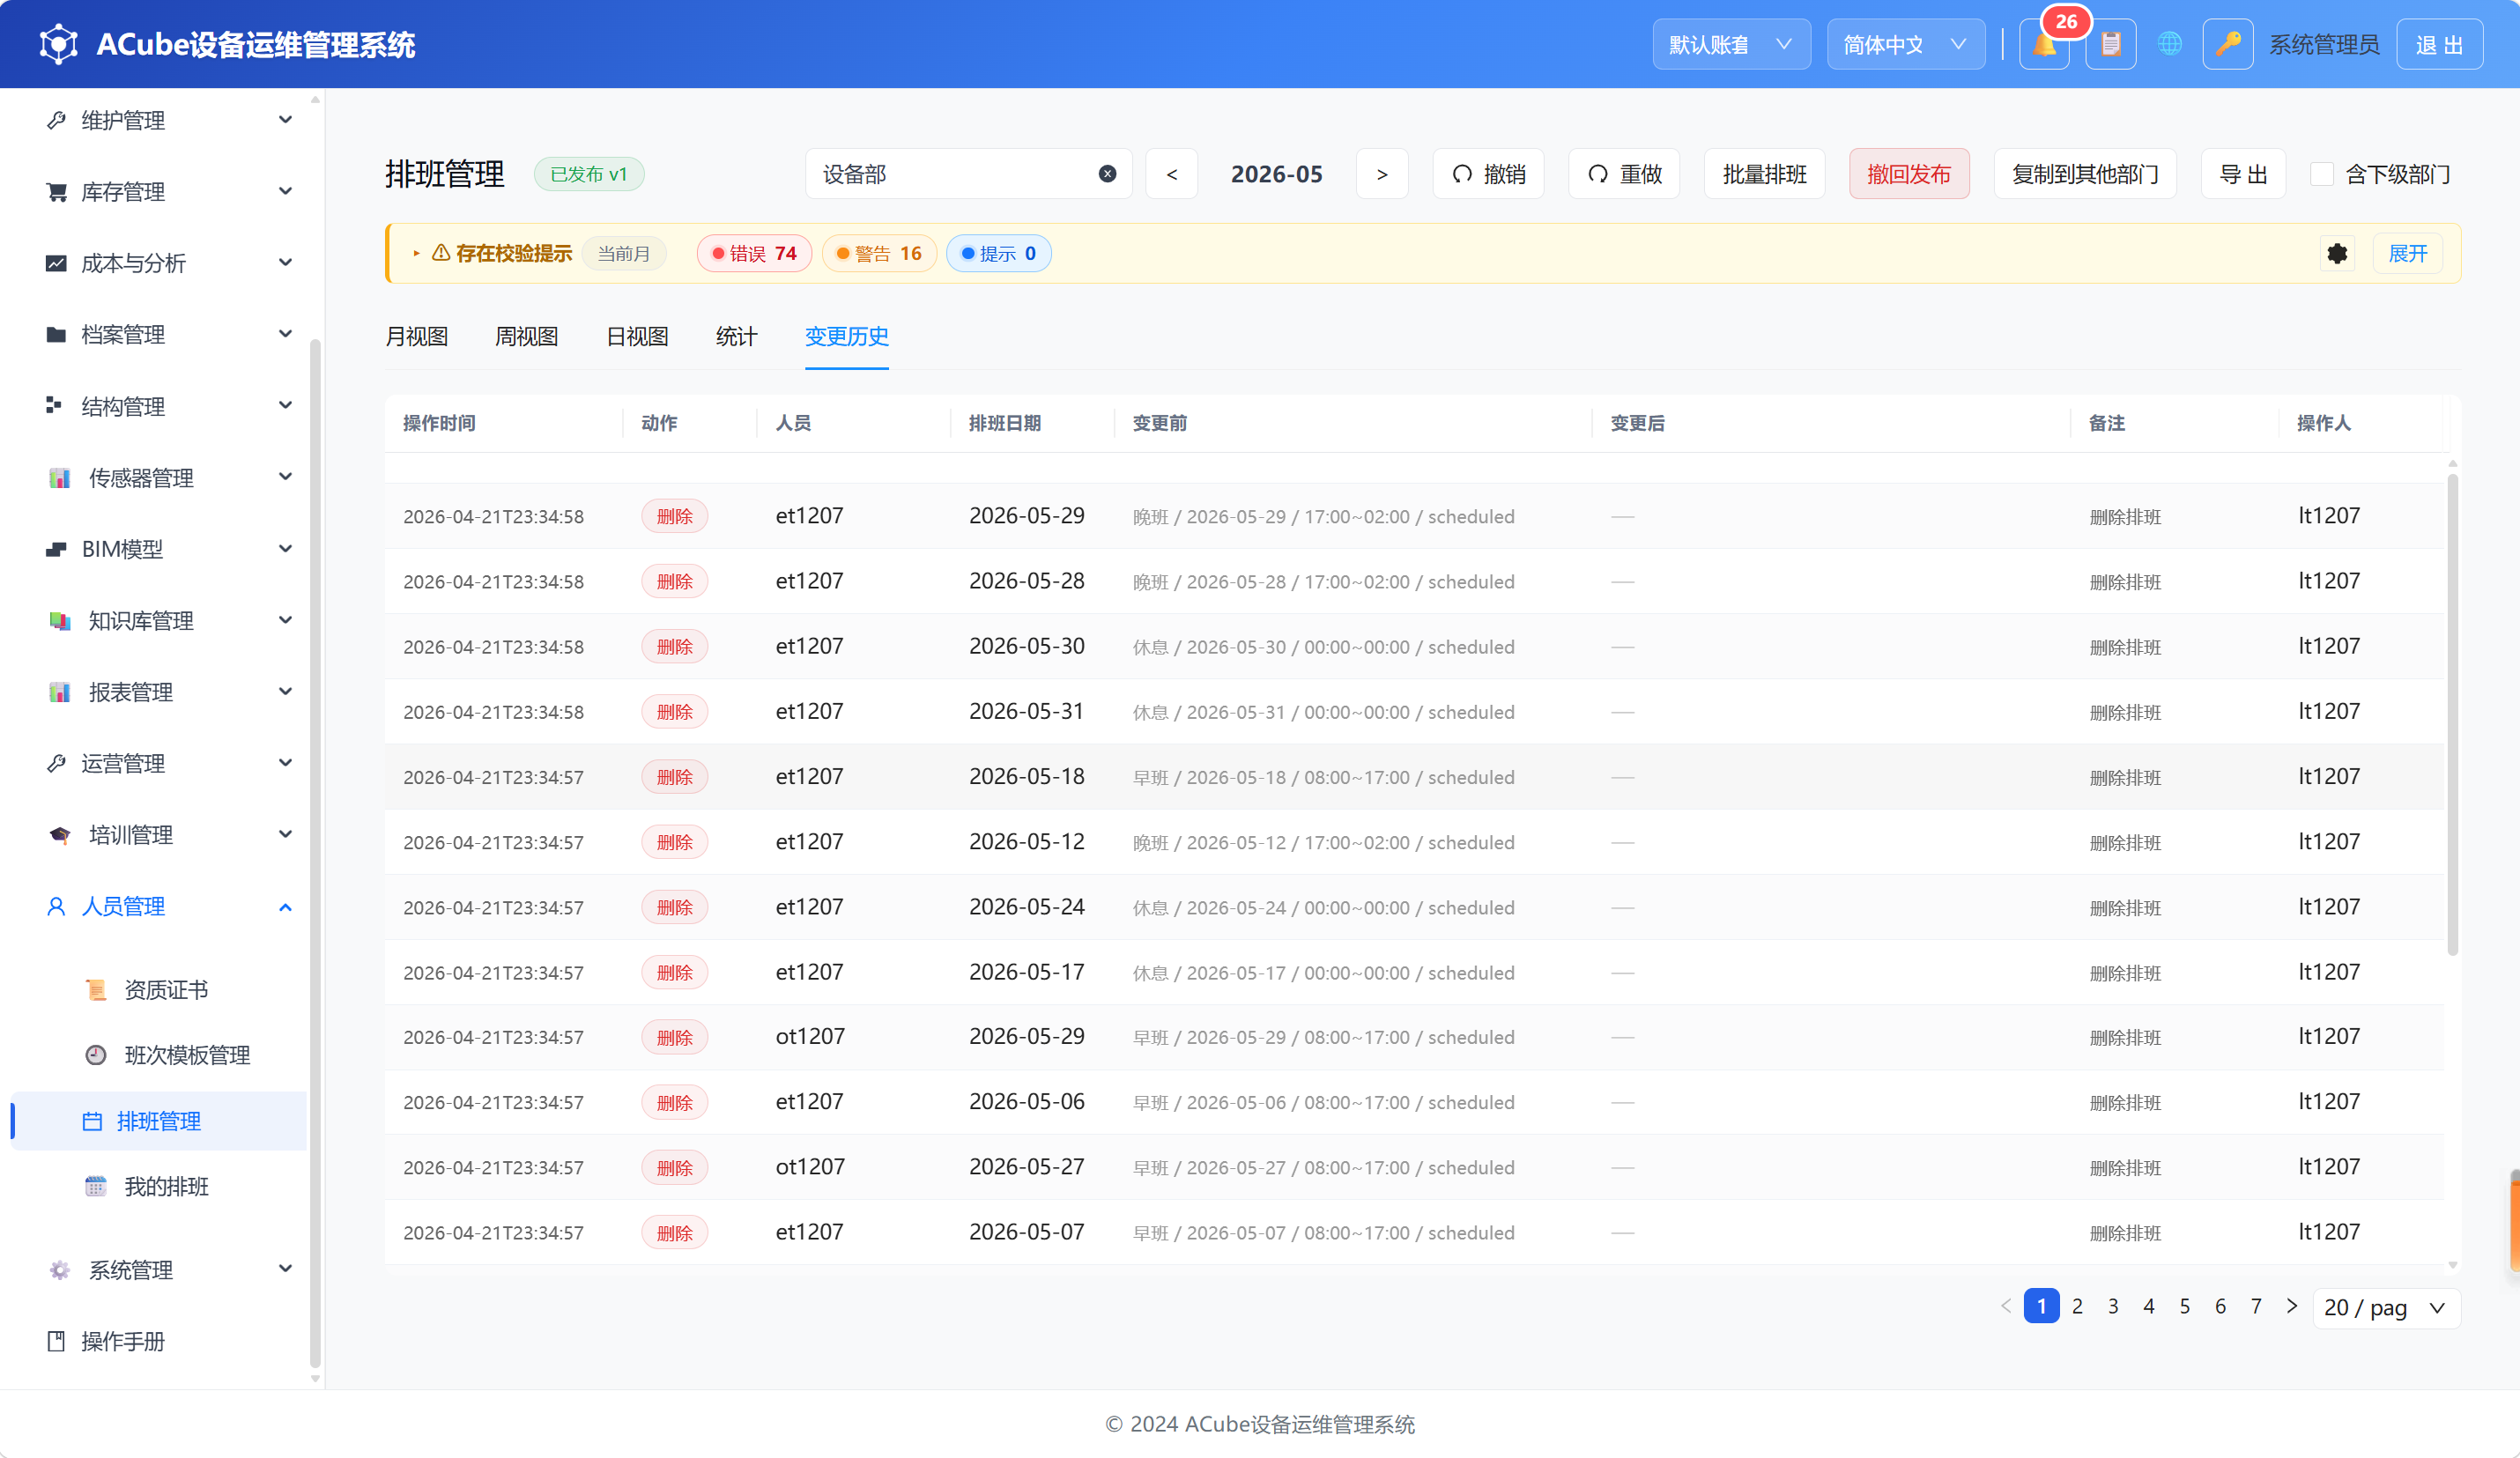Go to the next month after 2026-05
The image size is (2520, 1458).
click(x=1382, y=174)
